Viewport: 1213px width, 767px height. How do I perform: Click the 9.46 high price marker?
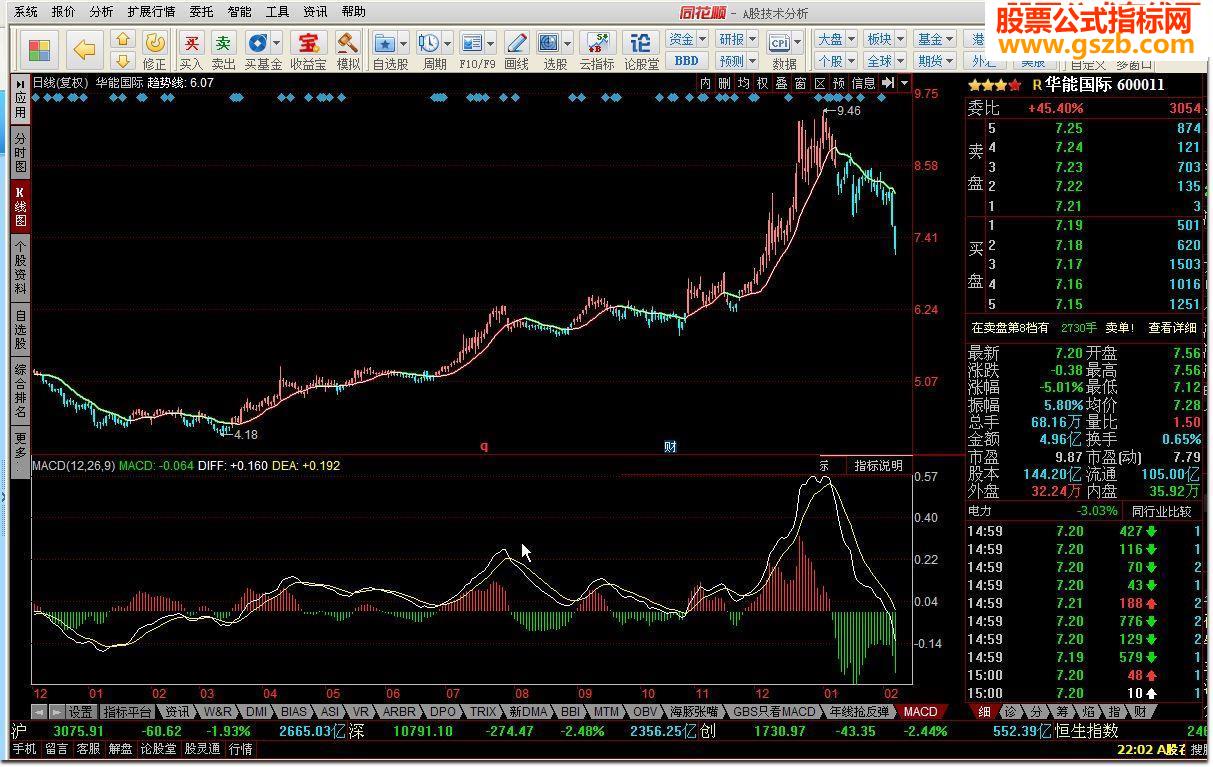848,111
